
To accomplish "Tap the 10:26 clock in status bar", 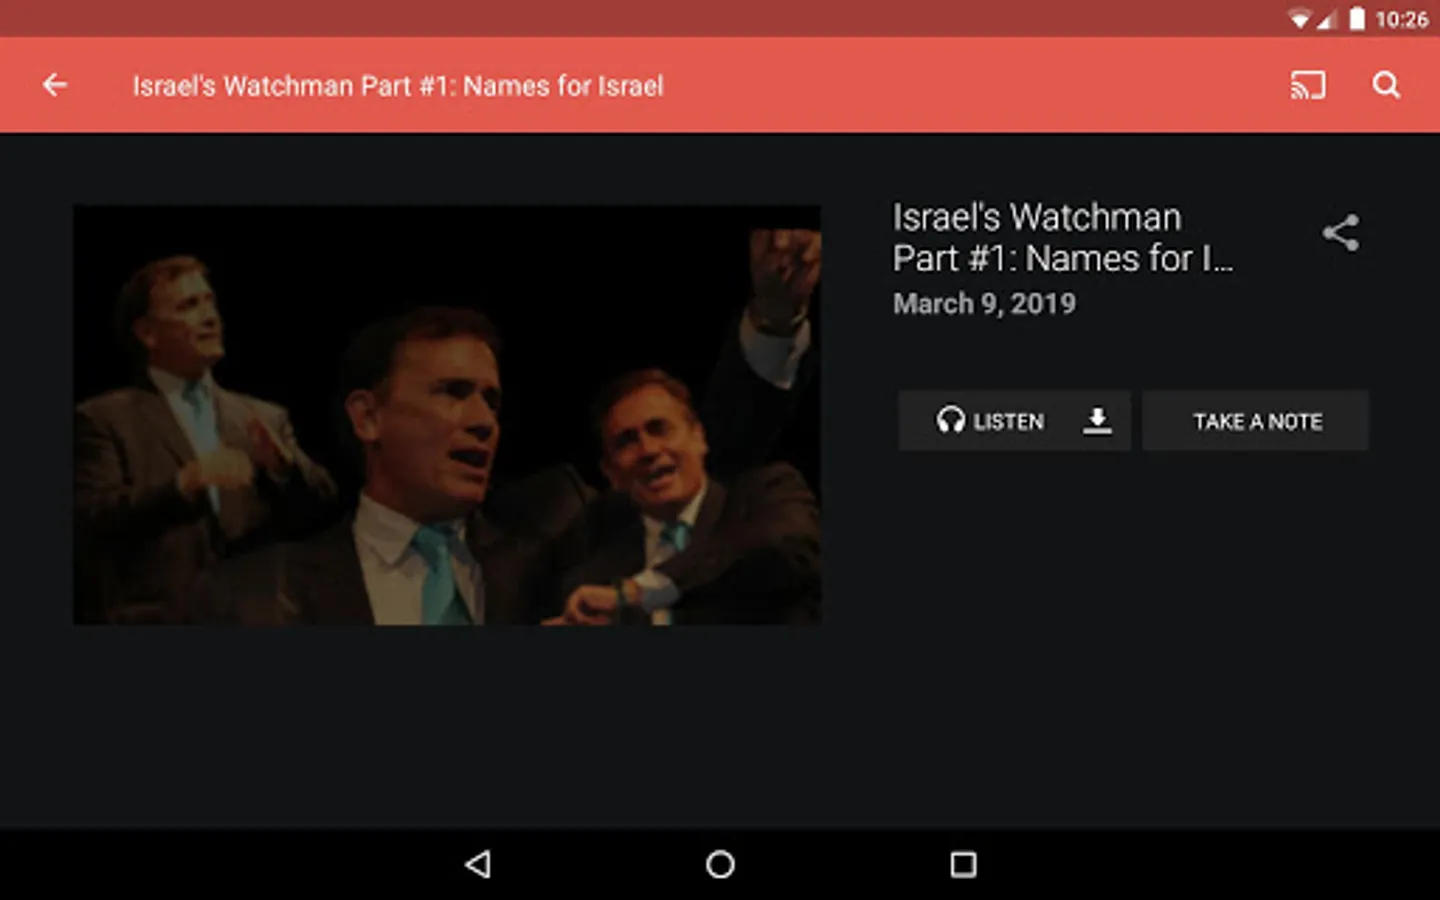I will 1401,19.
